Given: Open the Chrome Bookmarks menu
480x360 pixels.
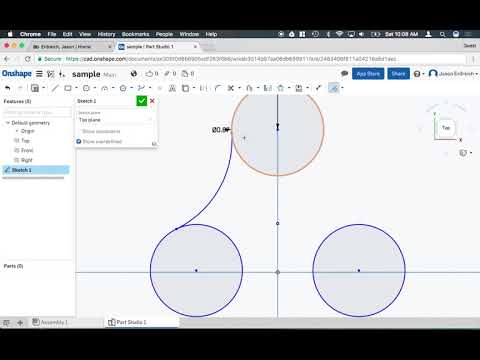Looking at the screenshot, I should coord(135,34).
